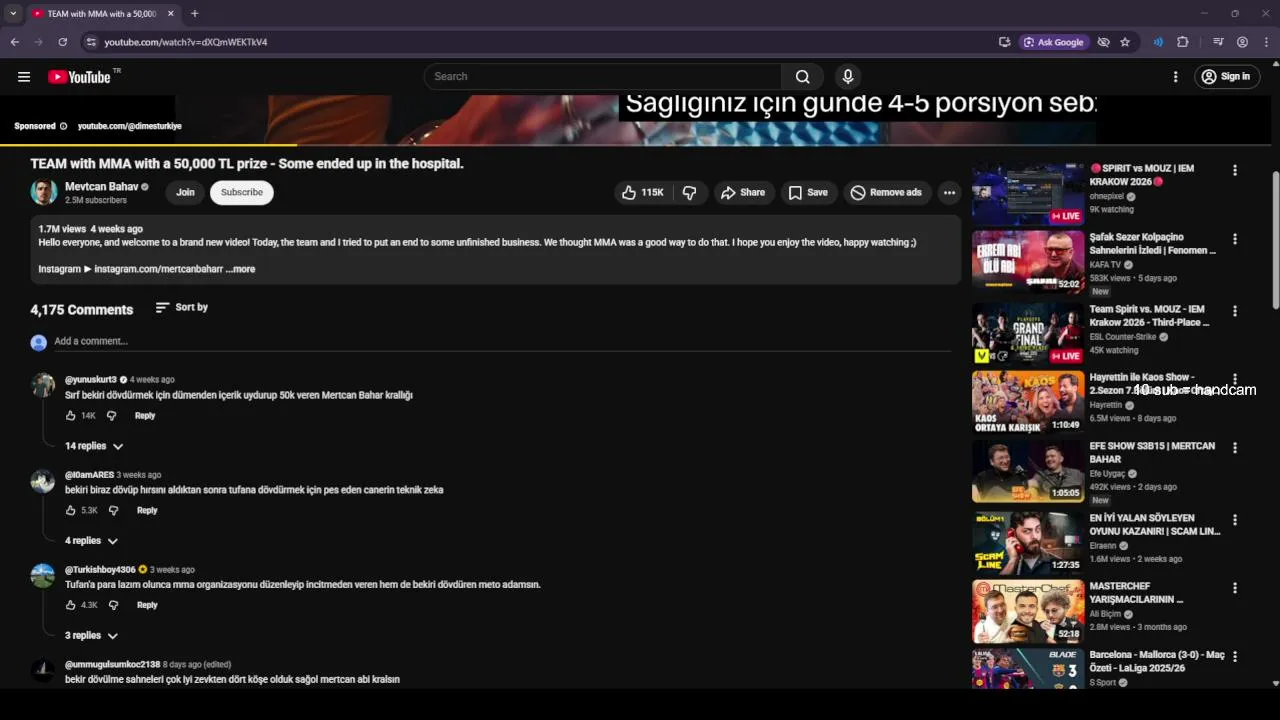This screenshot has height=720, width=1280.
Task: Open options for EFE SHOW S3B15 video
Action: pyautogui.click(x=1235, y=448)
